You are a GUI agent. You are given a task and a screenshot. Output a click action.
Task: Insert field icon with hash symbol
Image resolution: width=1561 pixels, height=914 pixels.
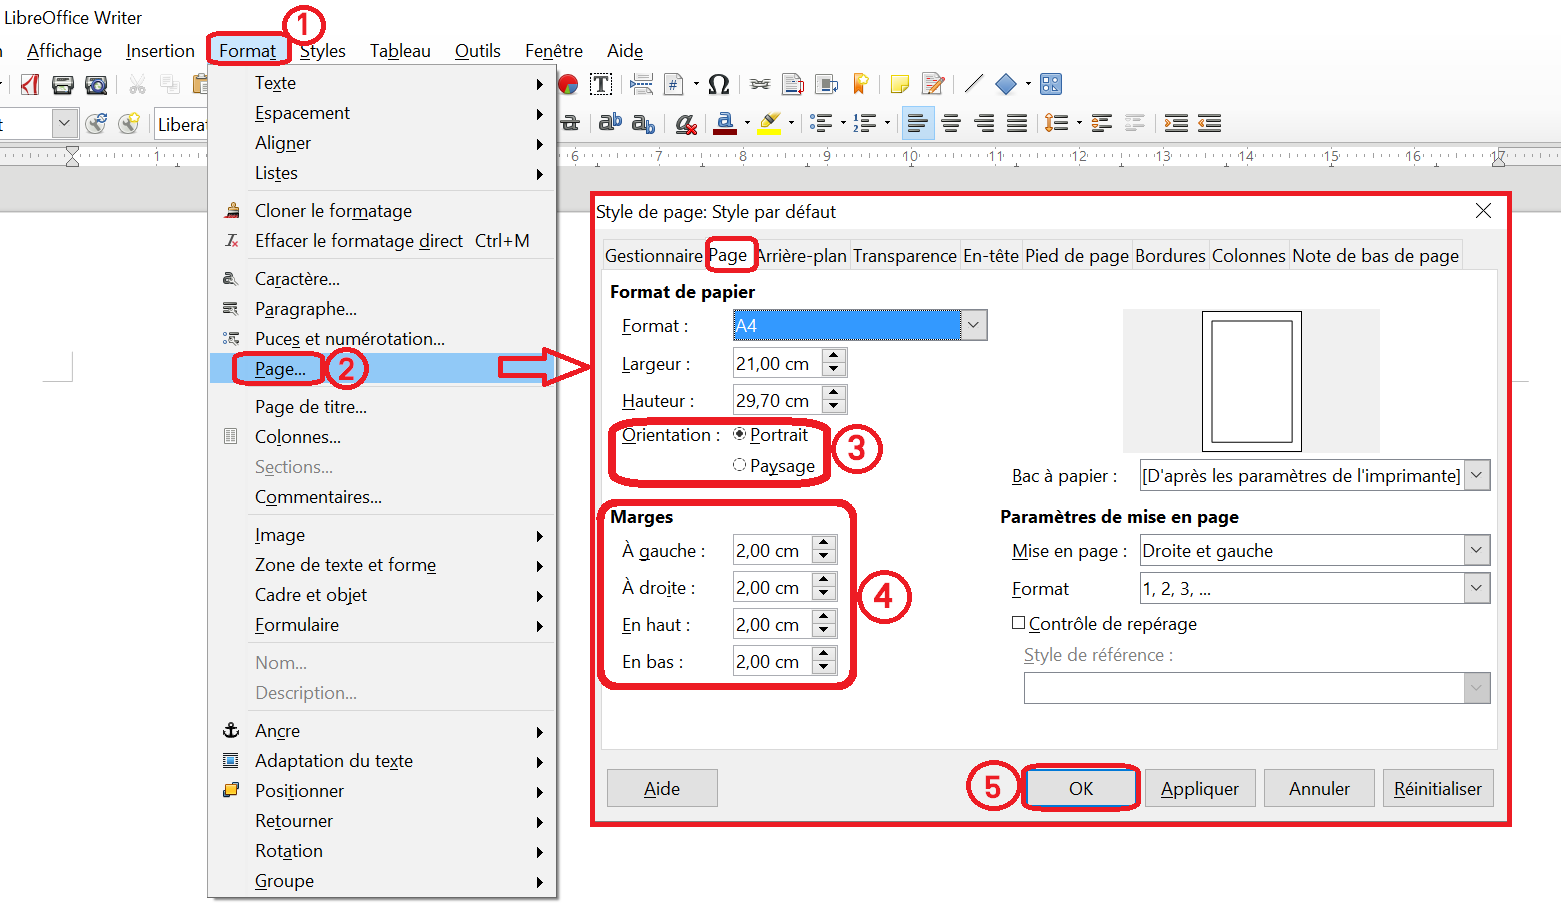tap(674, 84)
